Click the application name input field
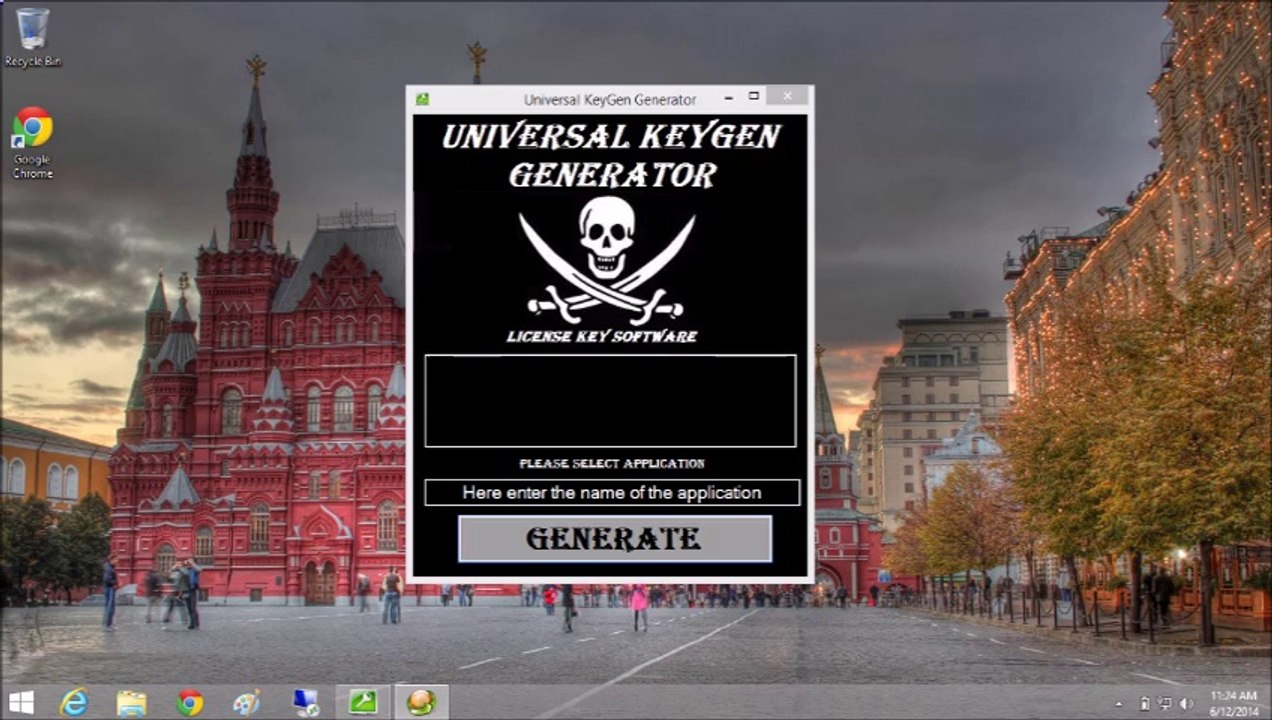1272x720 pixels. pos(612,492)
